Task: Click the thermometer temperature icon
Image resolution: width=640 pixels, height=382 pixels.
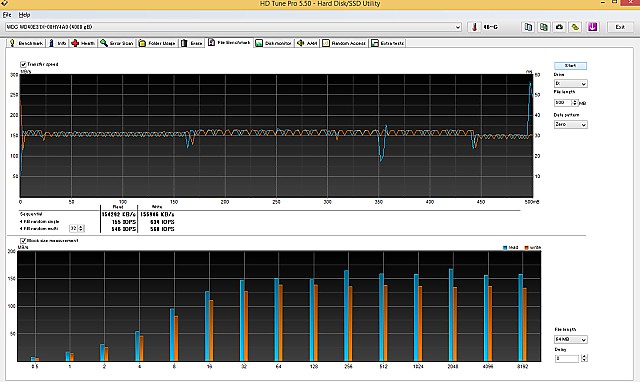Action: click(x=474, y=27)
